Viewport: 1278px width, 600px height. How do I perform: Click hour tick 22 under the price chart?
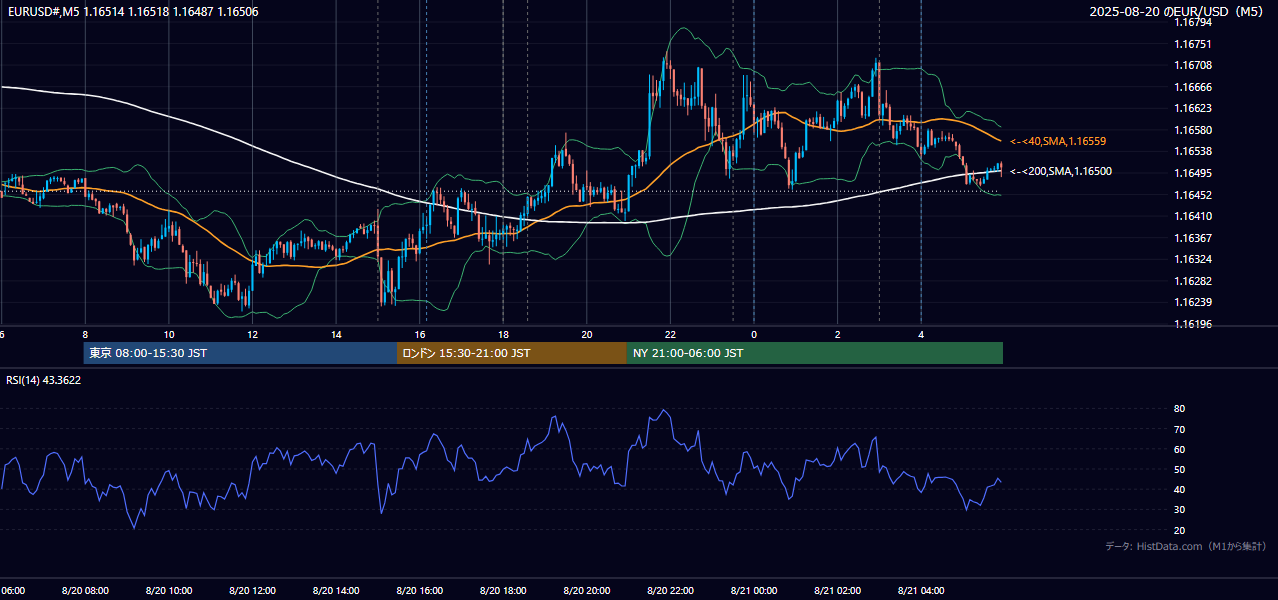(671, 334)
